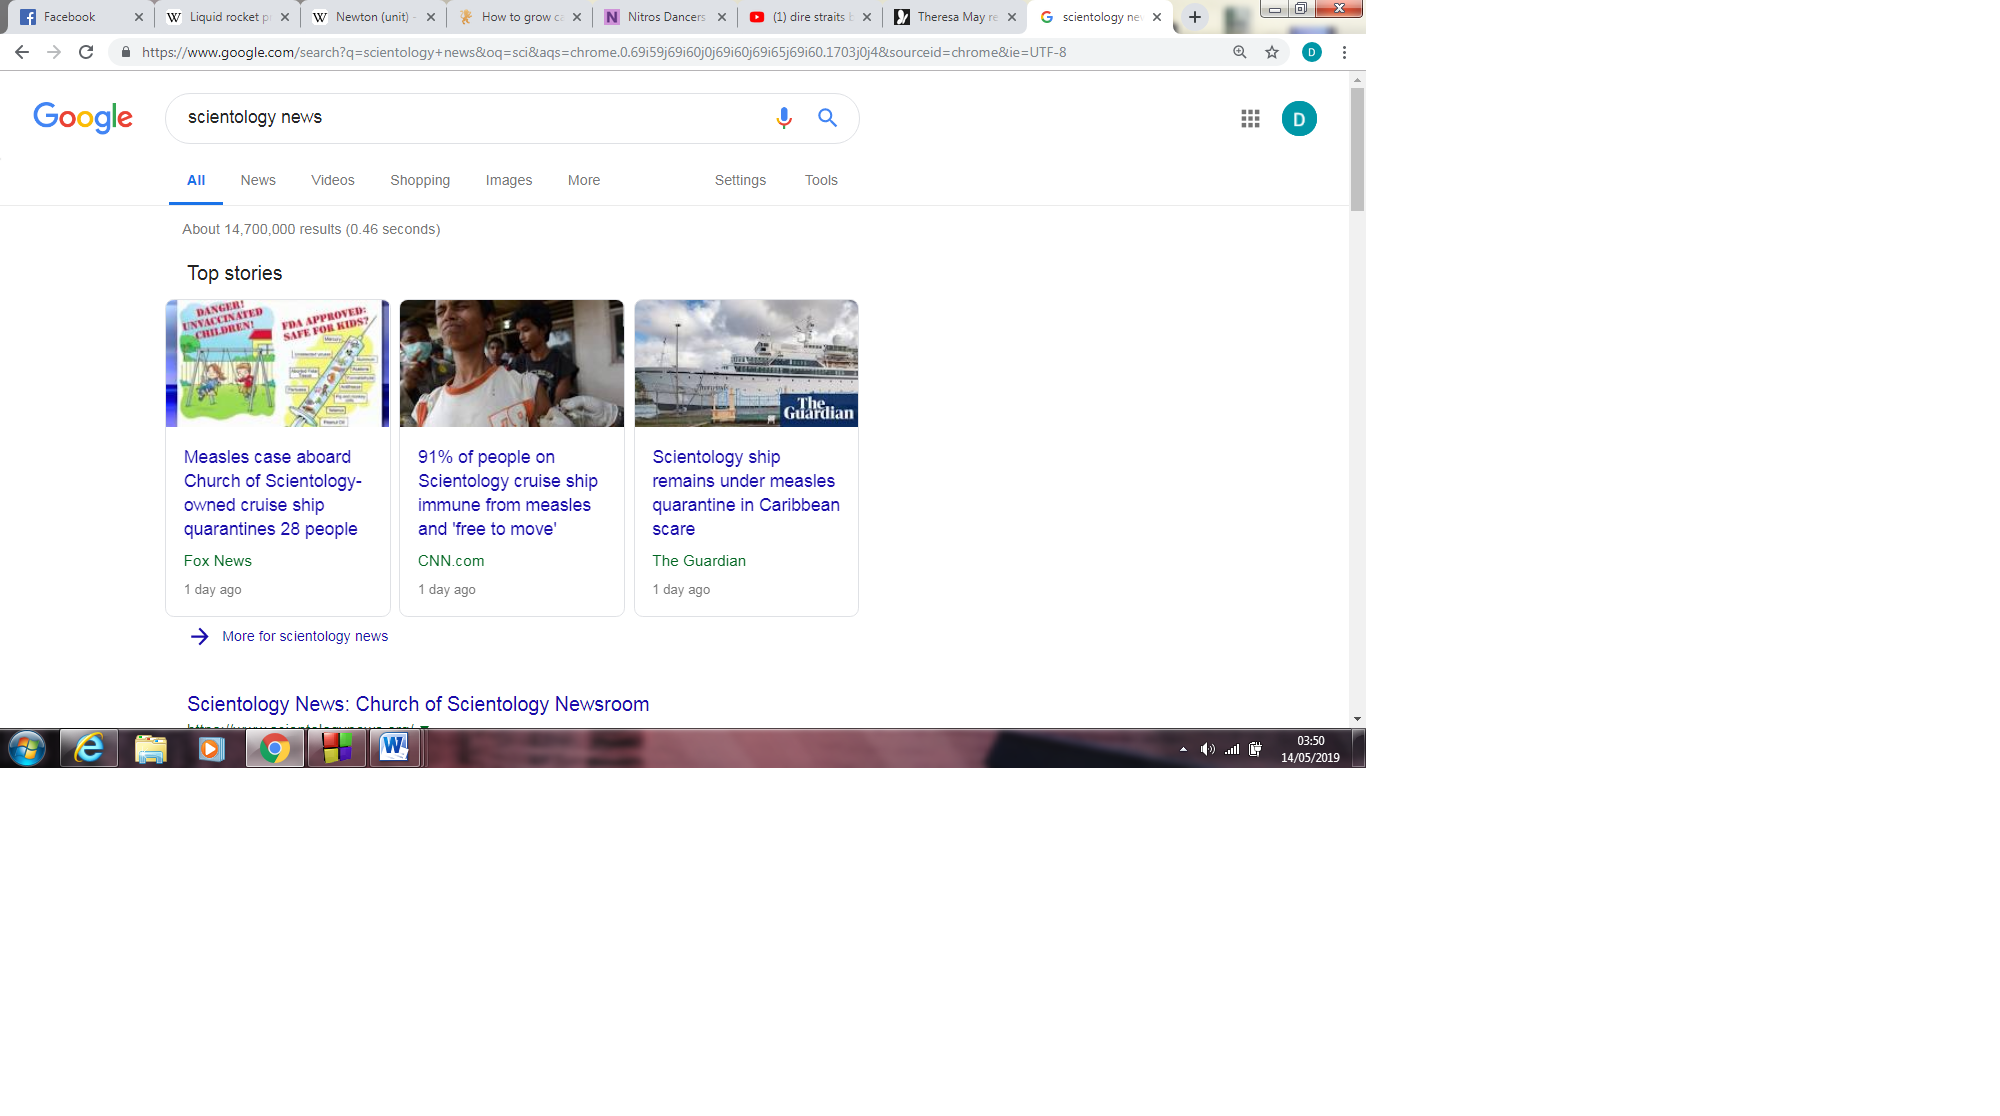Viewport: 2000px width, 1116px height.
Task: Reload the page
Action: click(x=86, y=52)
